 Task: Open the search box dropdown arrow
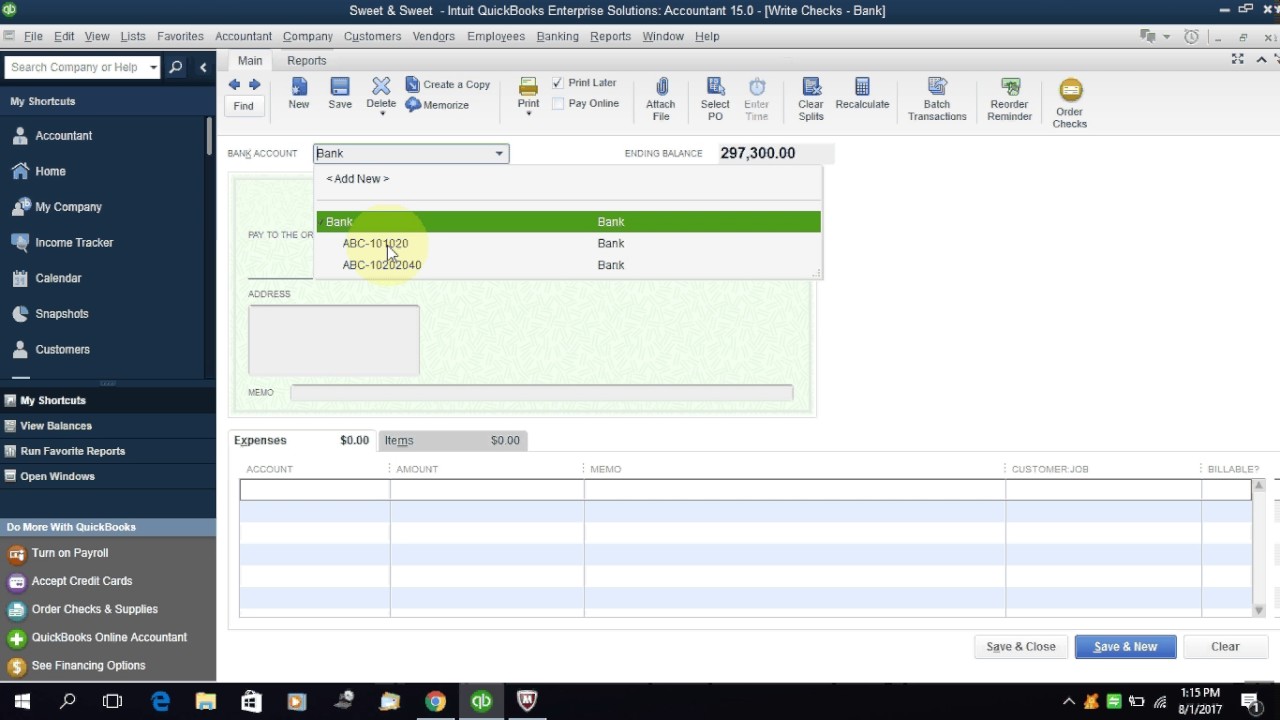click(153, 67)
